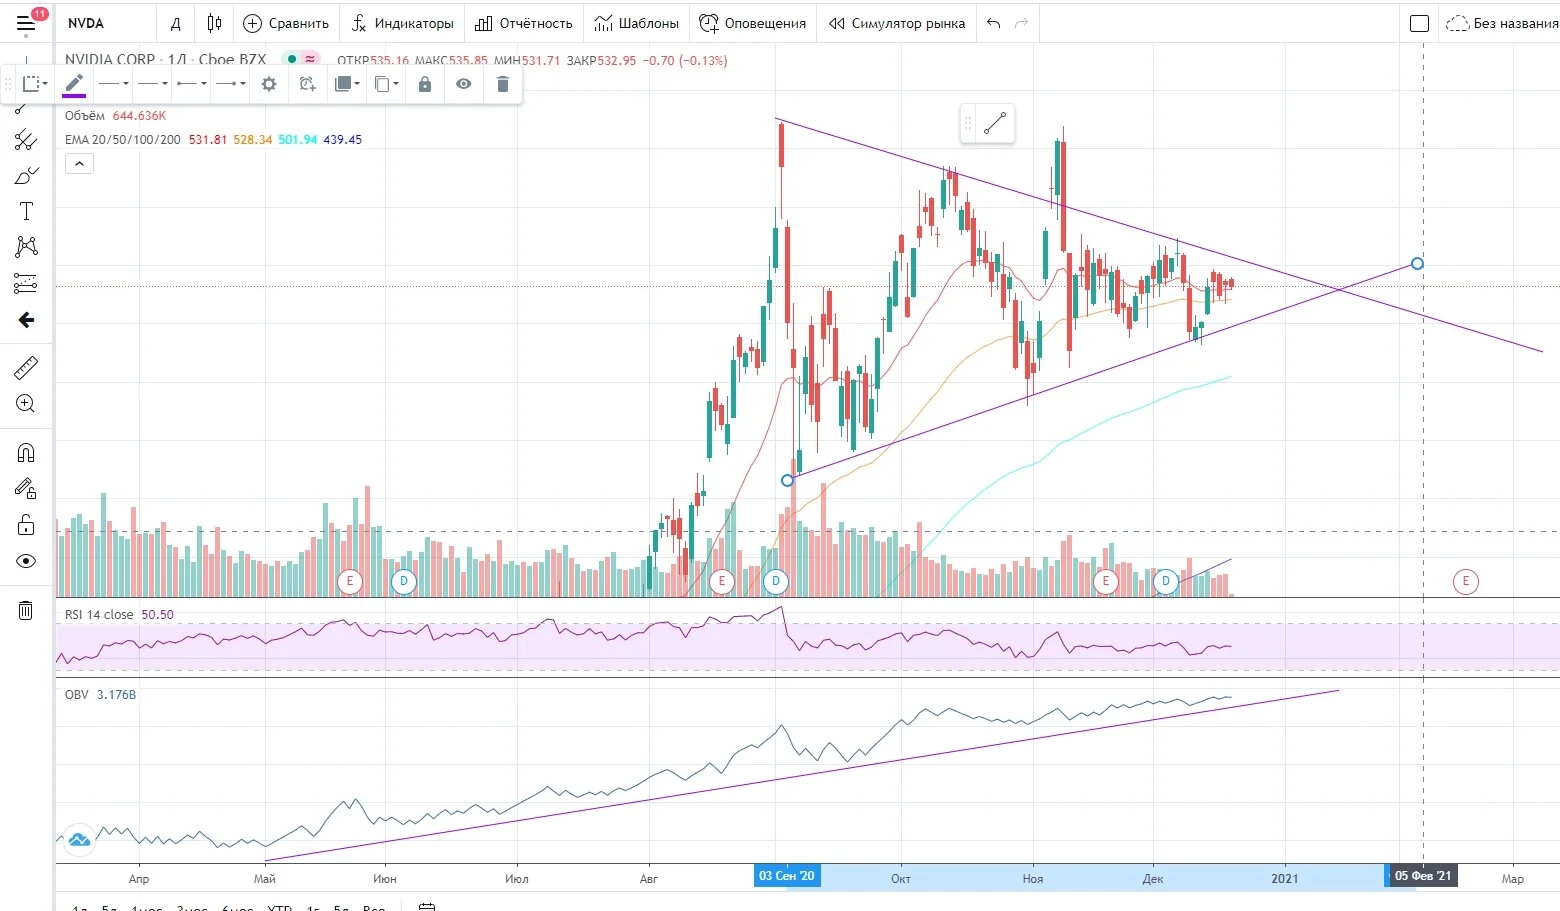This screenshot has height=911, width=1560.
Task: Select the forecasting and measurement tool
Action: pos(26,283)
